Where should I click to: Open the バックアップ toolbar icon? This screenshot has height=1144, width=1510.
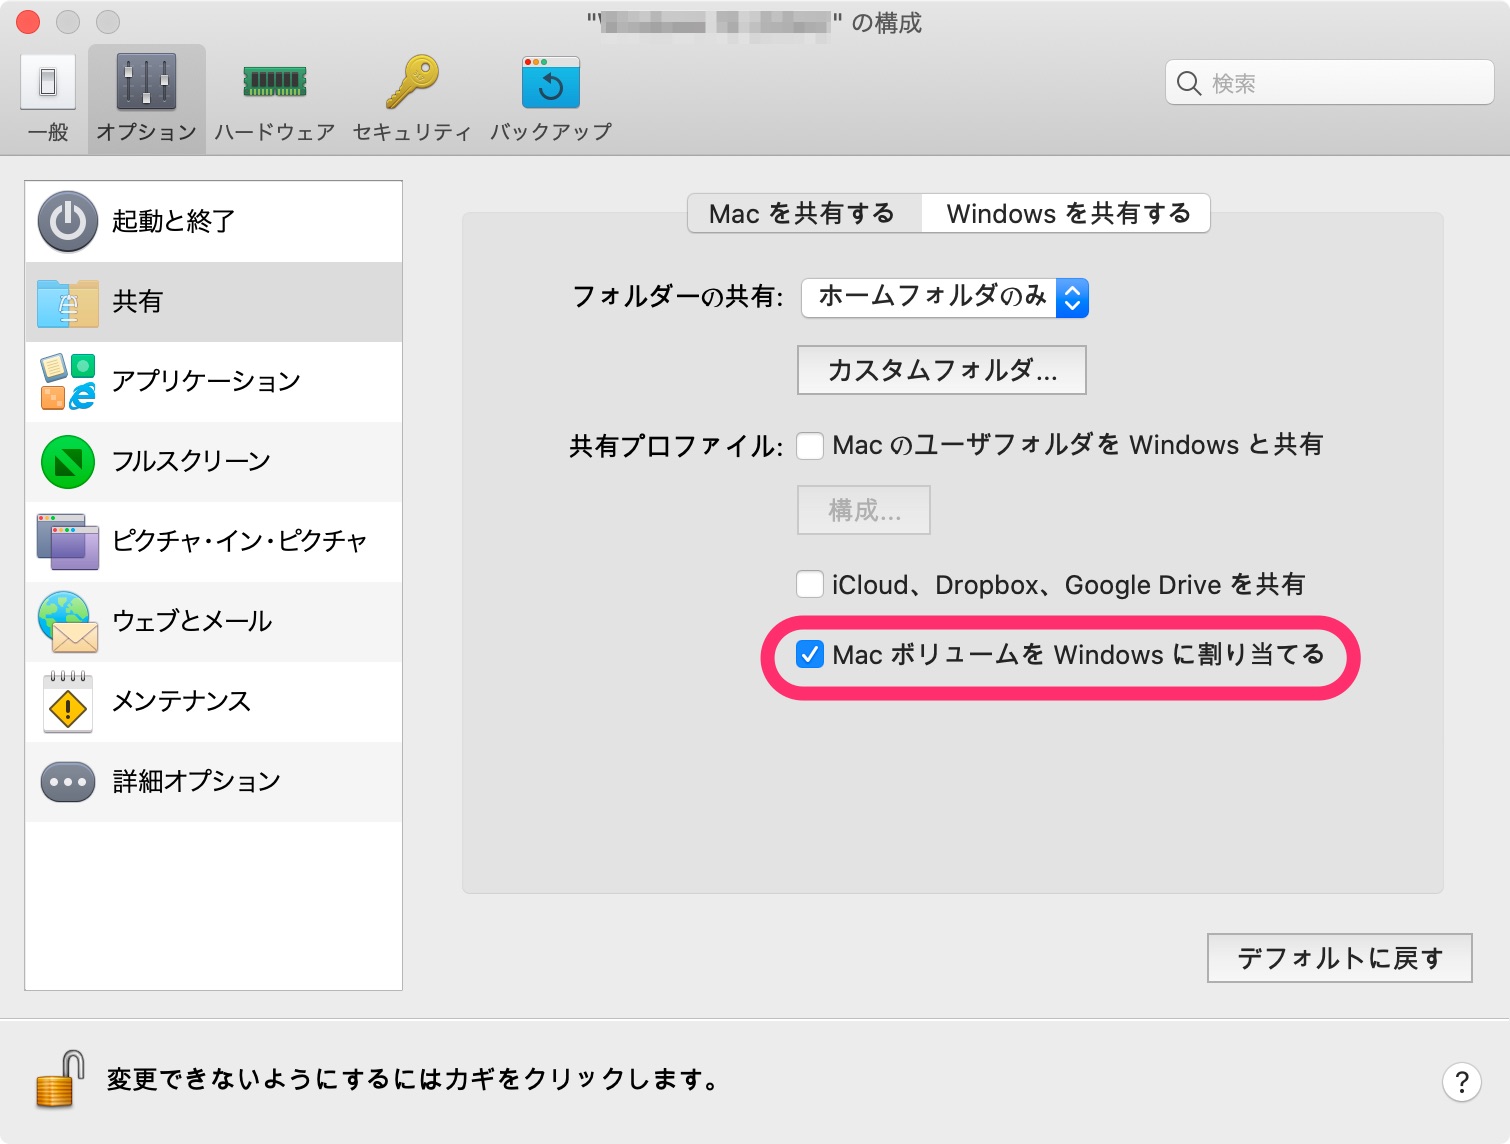point(551,82)
